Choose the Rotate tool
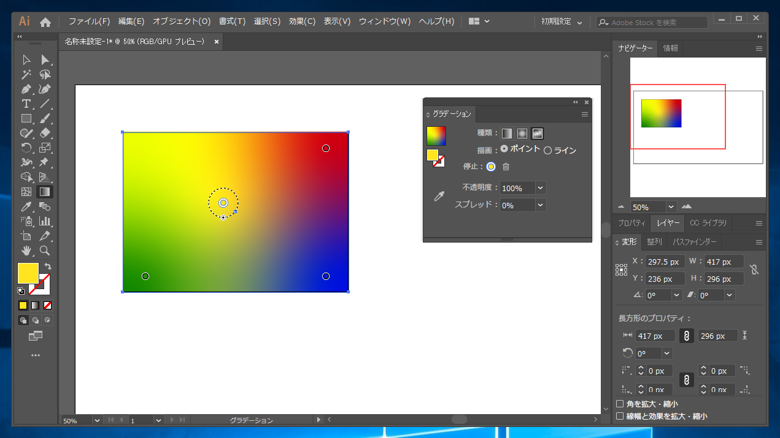Screen dimensions: 780x438 click(26, 148)
